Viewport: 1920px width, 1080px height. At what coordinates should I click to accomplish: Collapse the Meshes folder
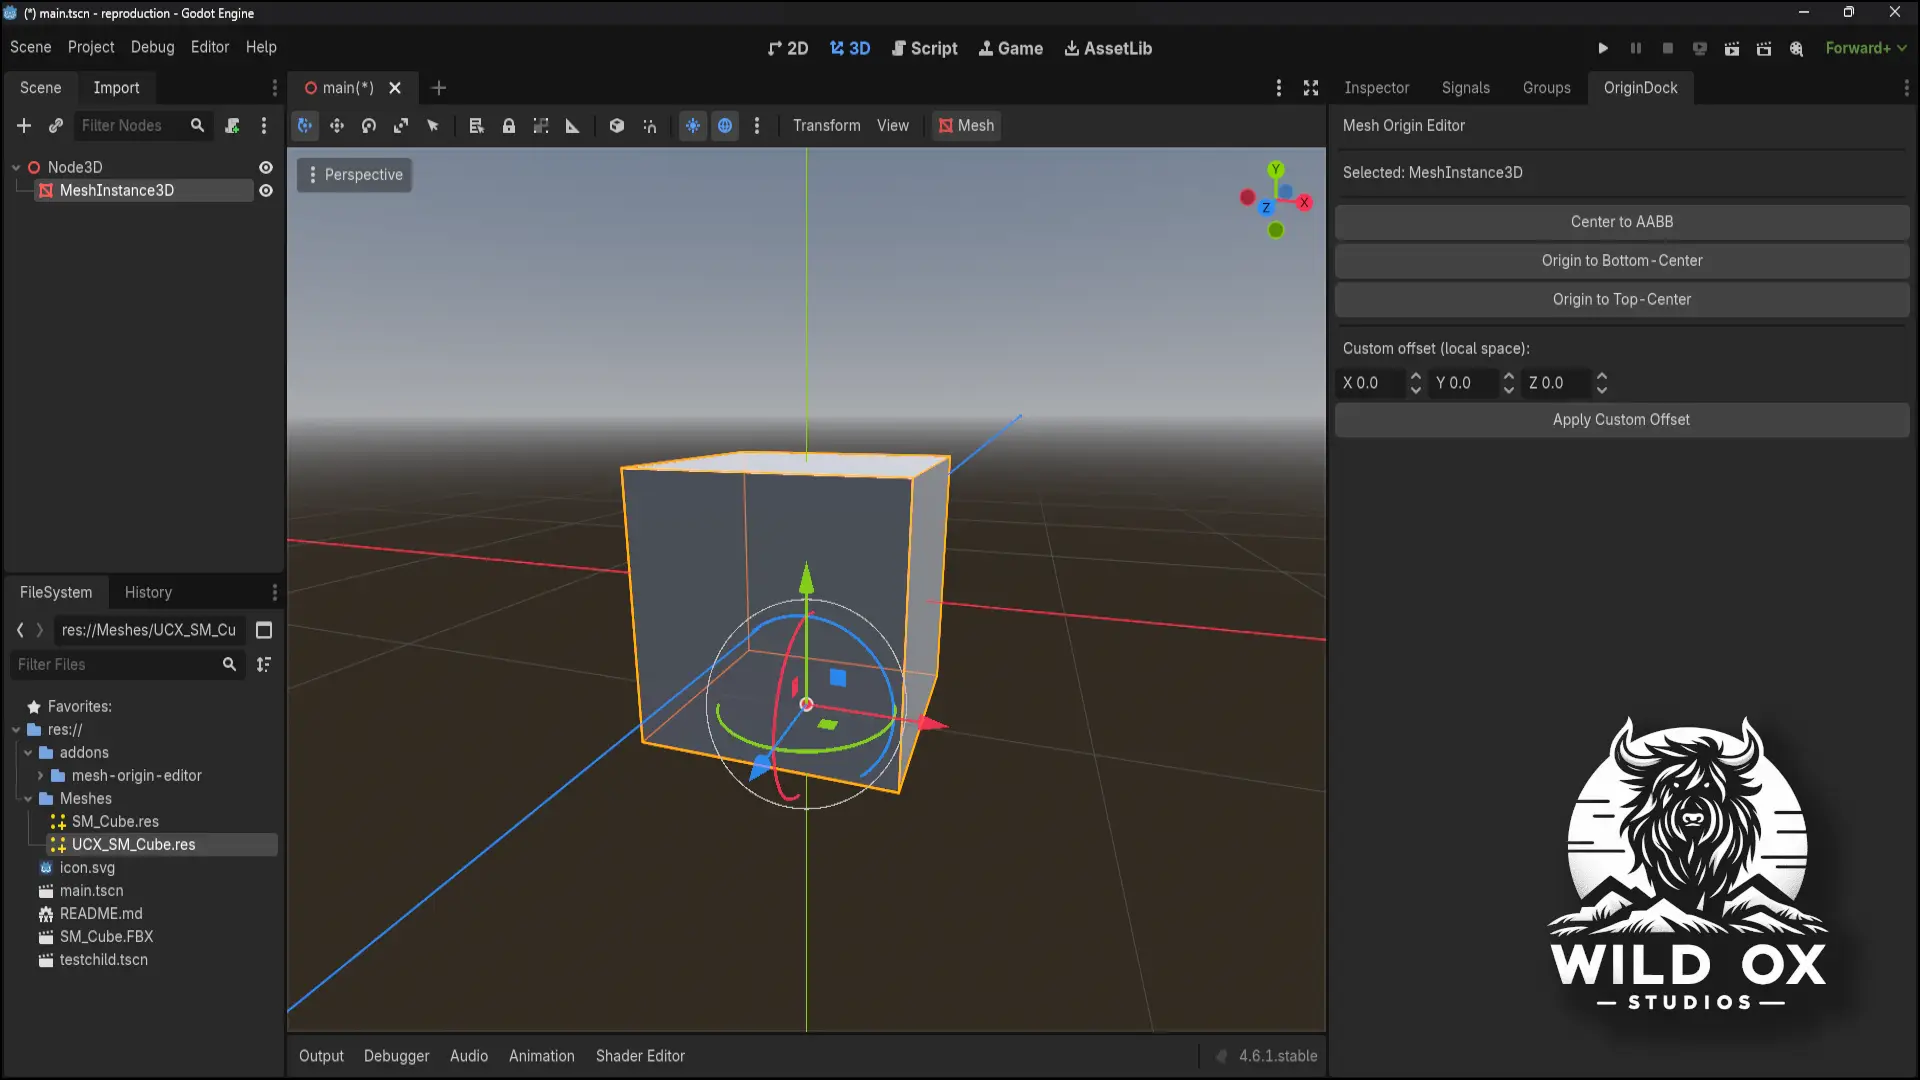27,798
